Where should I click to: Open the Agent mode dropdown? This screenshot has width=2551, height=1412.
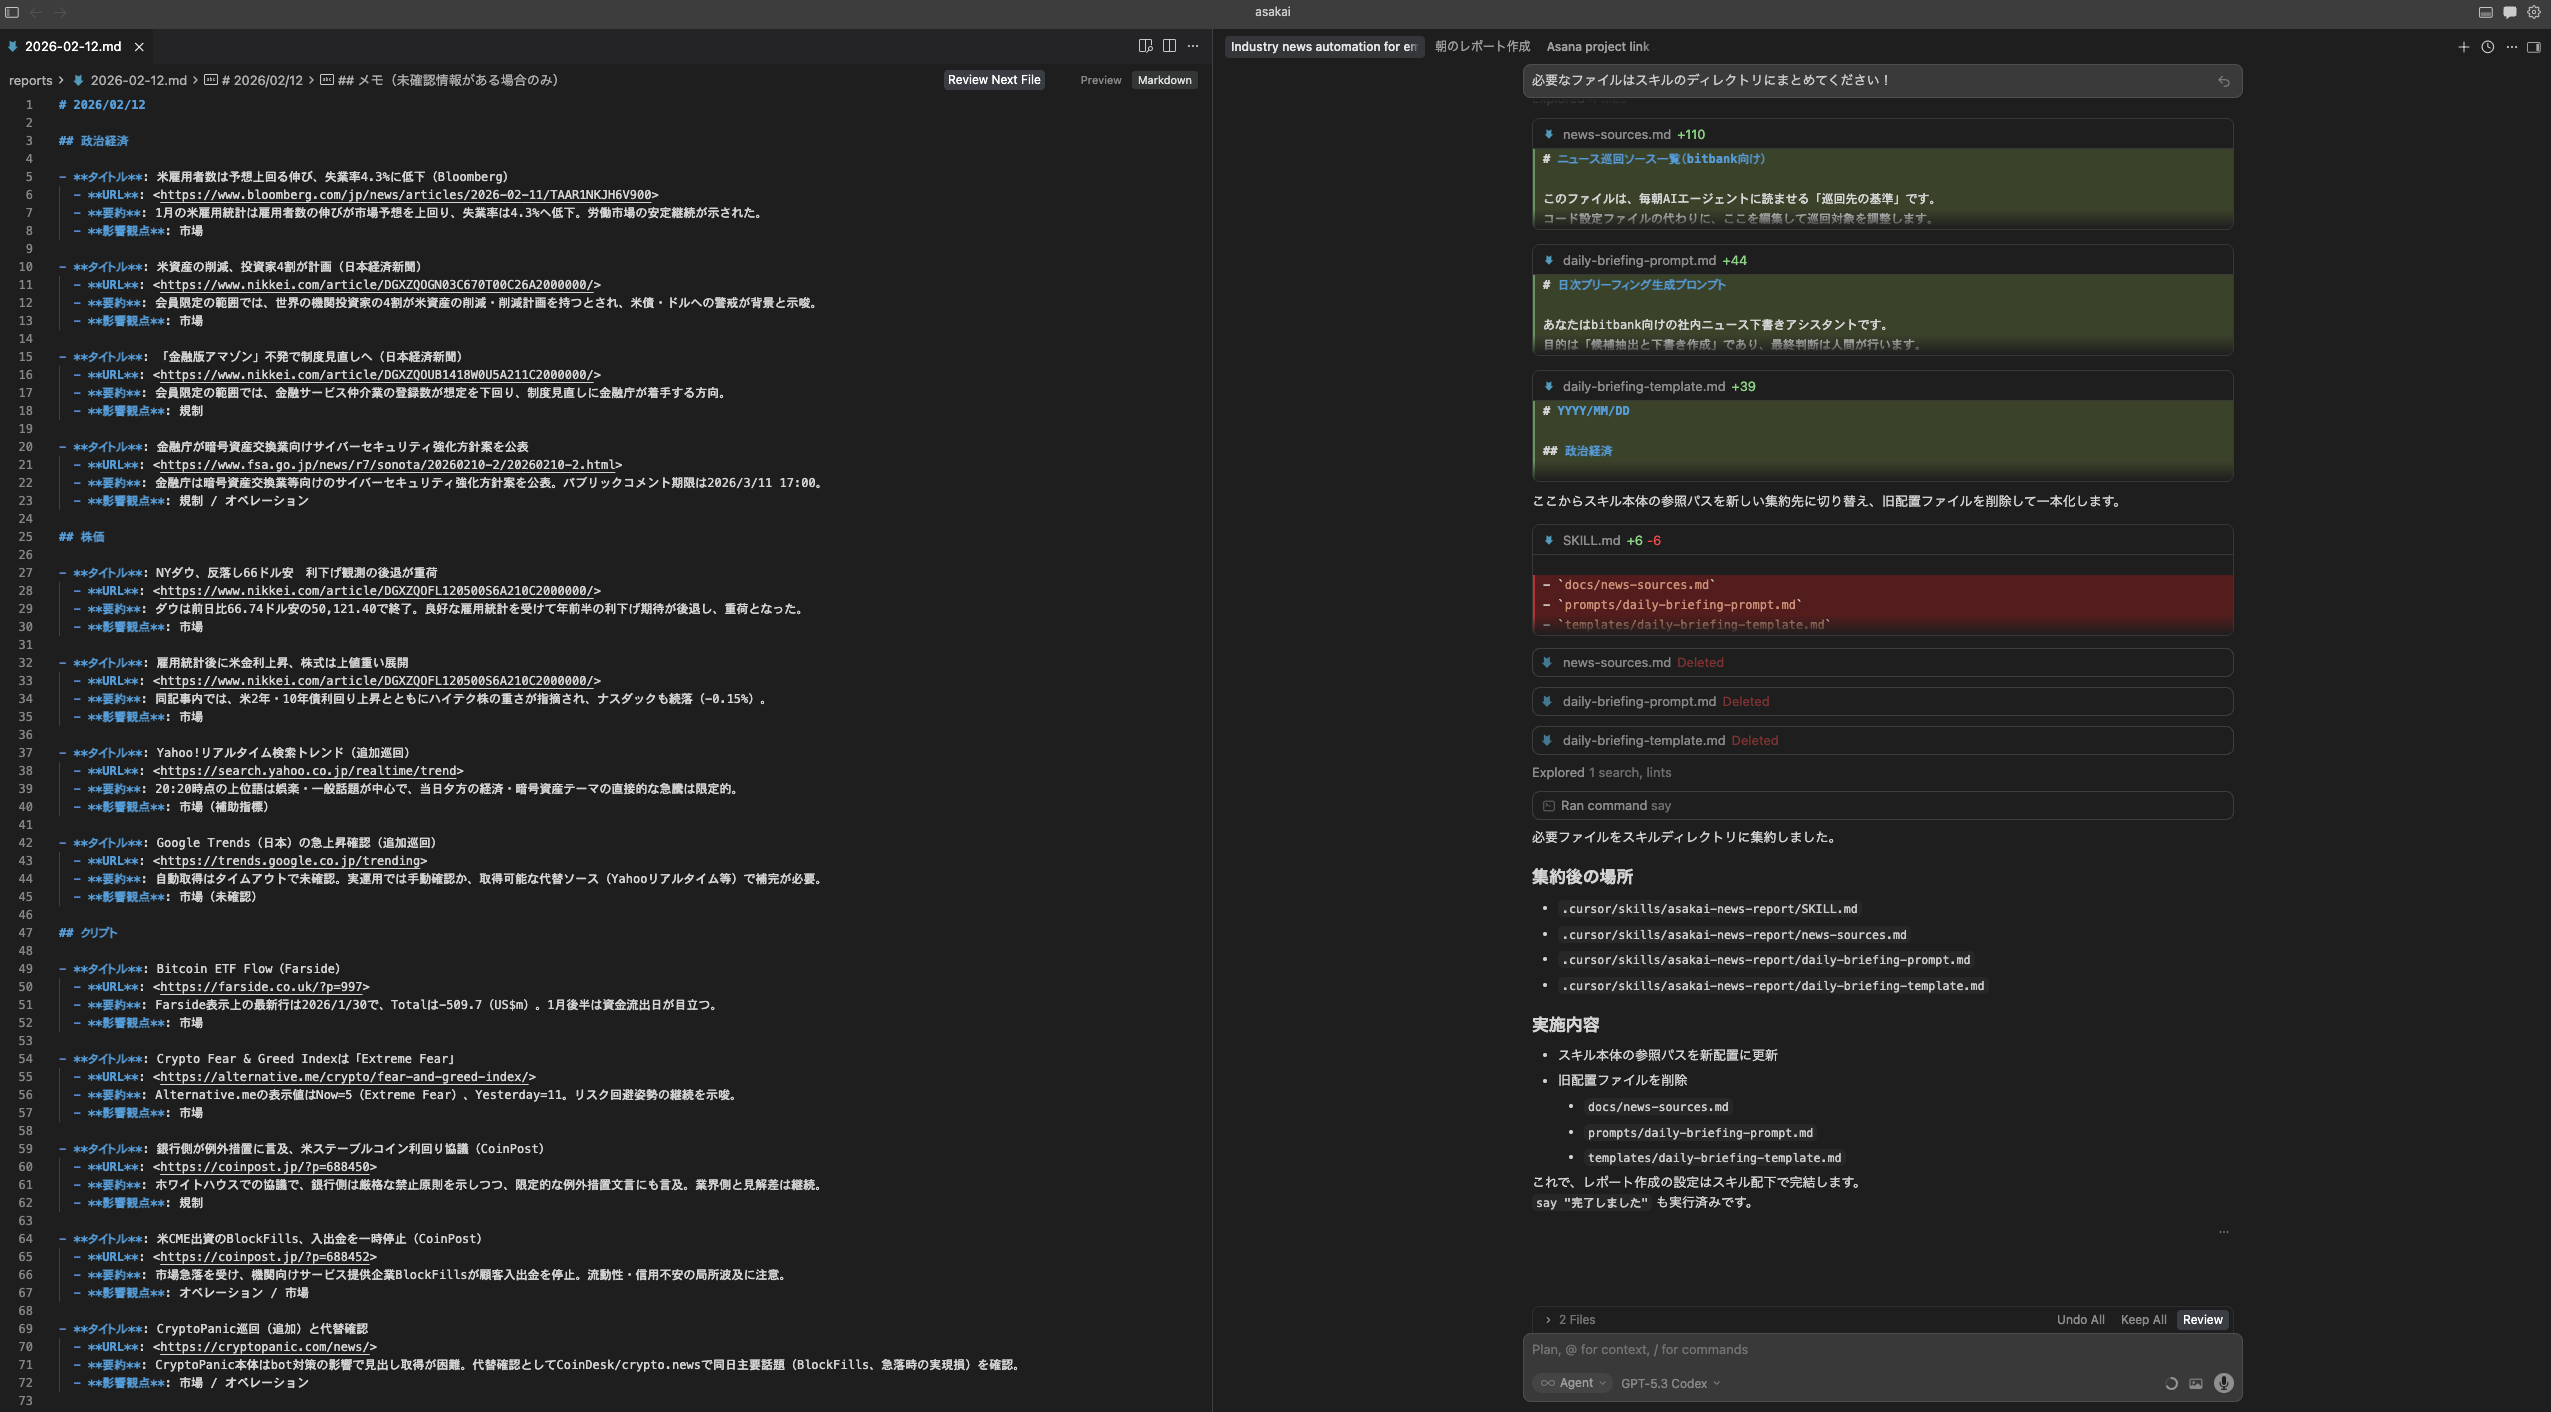(1573, 1383)
